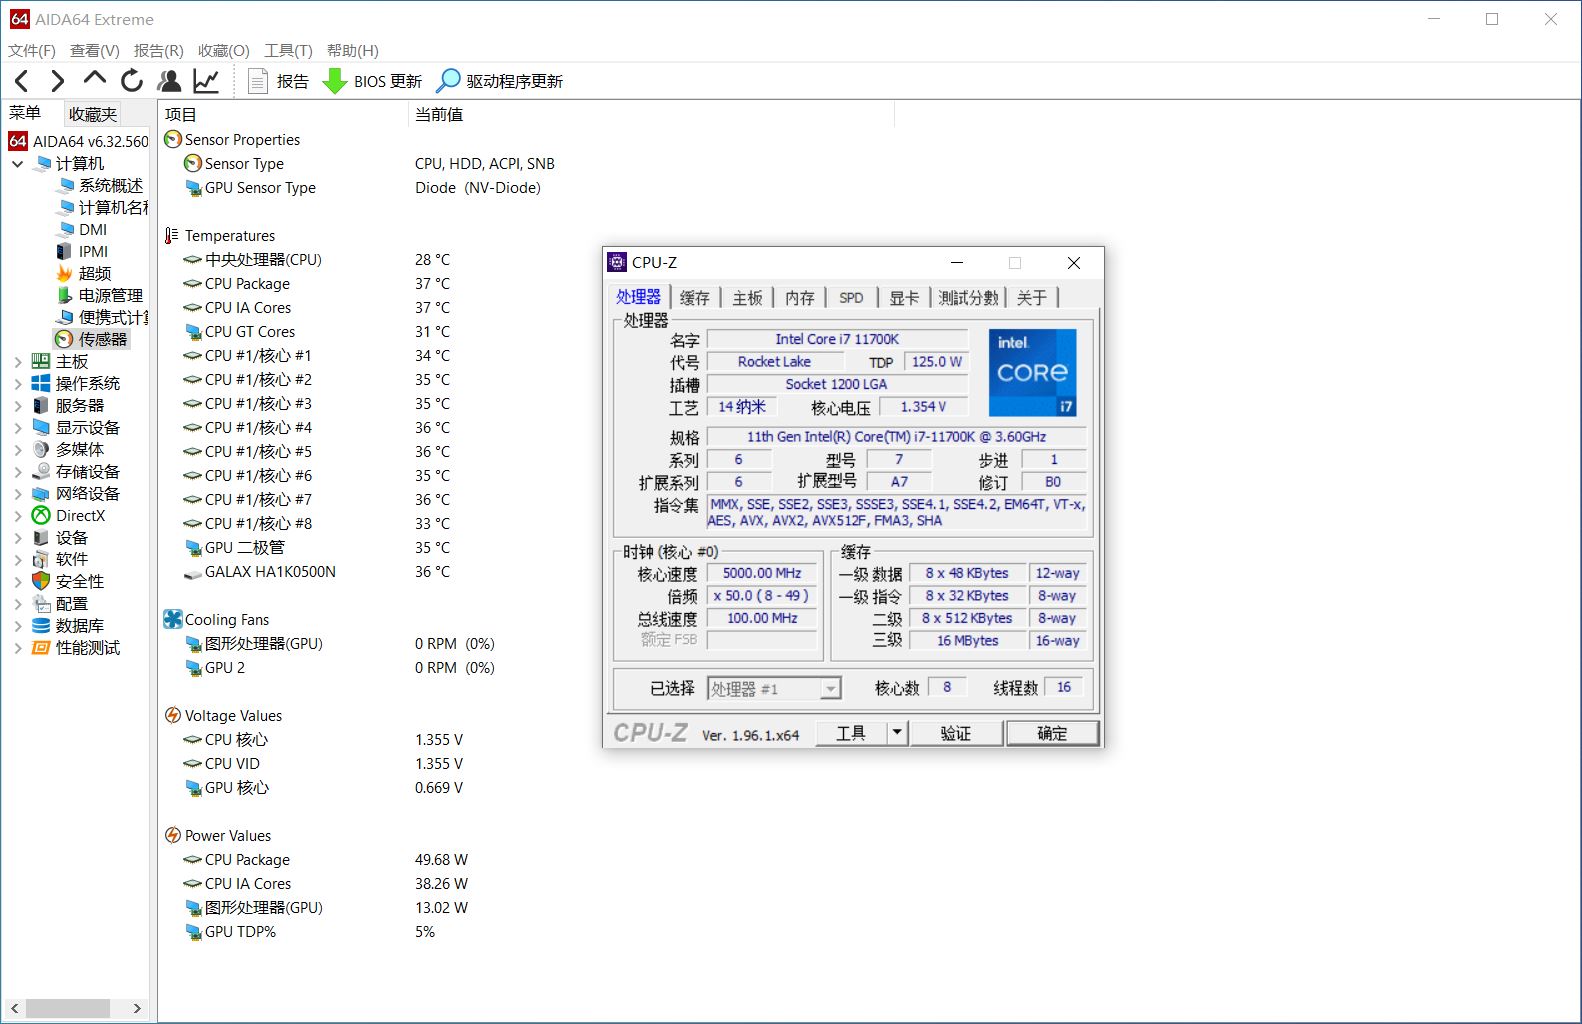Expand the 多媒体 tree node

tap(18, 450)
